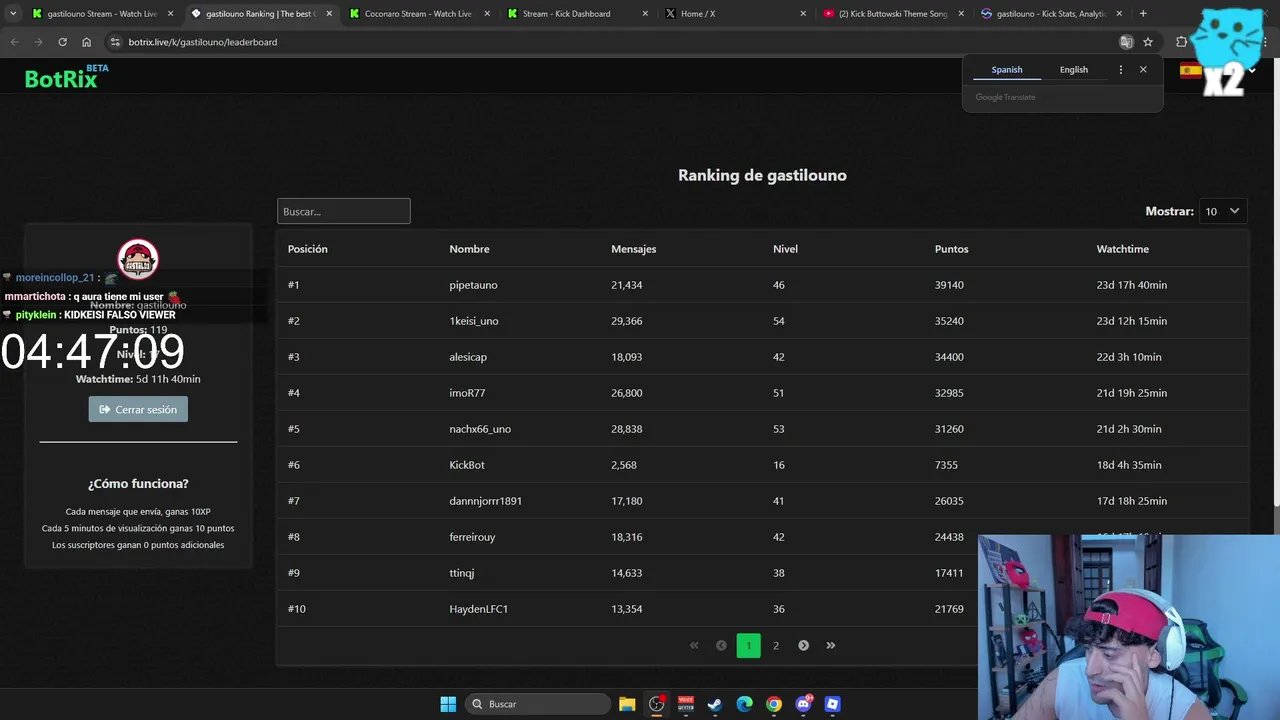Screen dimensions: 1280x720
Task: Open the Google Translate icon in address bar
Action: (1126, 42)
